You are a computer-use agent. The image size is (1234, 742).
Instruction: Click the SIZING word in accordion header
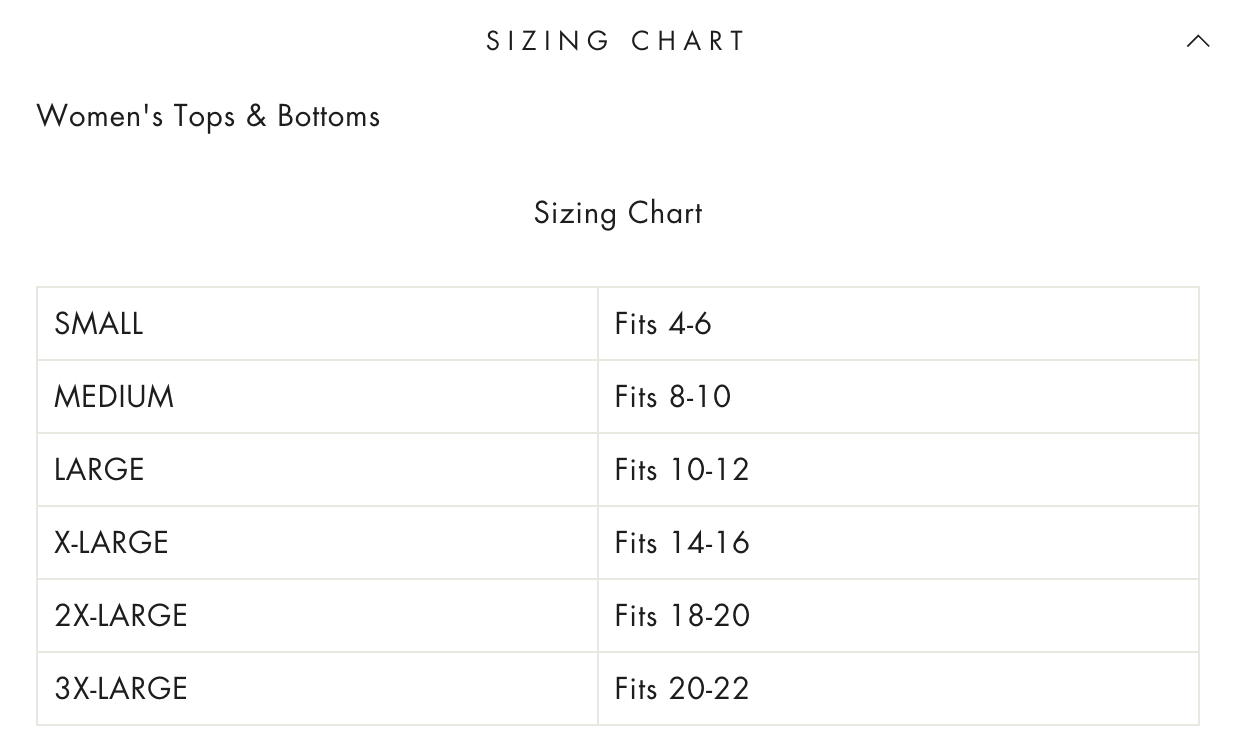548,41
